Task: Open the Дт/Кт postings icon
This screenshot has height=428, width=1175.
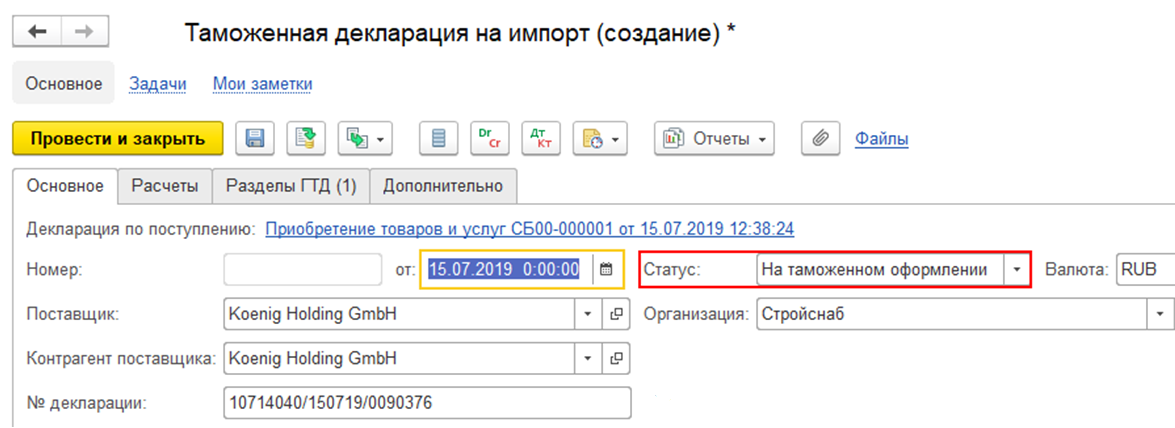Action: point(540,139)
